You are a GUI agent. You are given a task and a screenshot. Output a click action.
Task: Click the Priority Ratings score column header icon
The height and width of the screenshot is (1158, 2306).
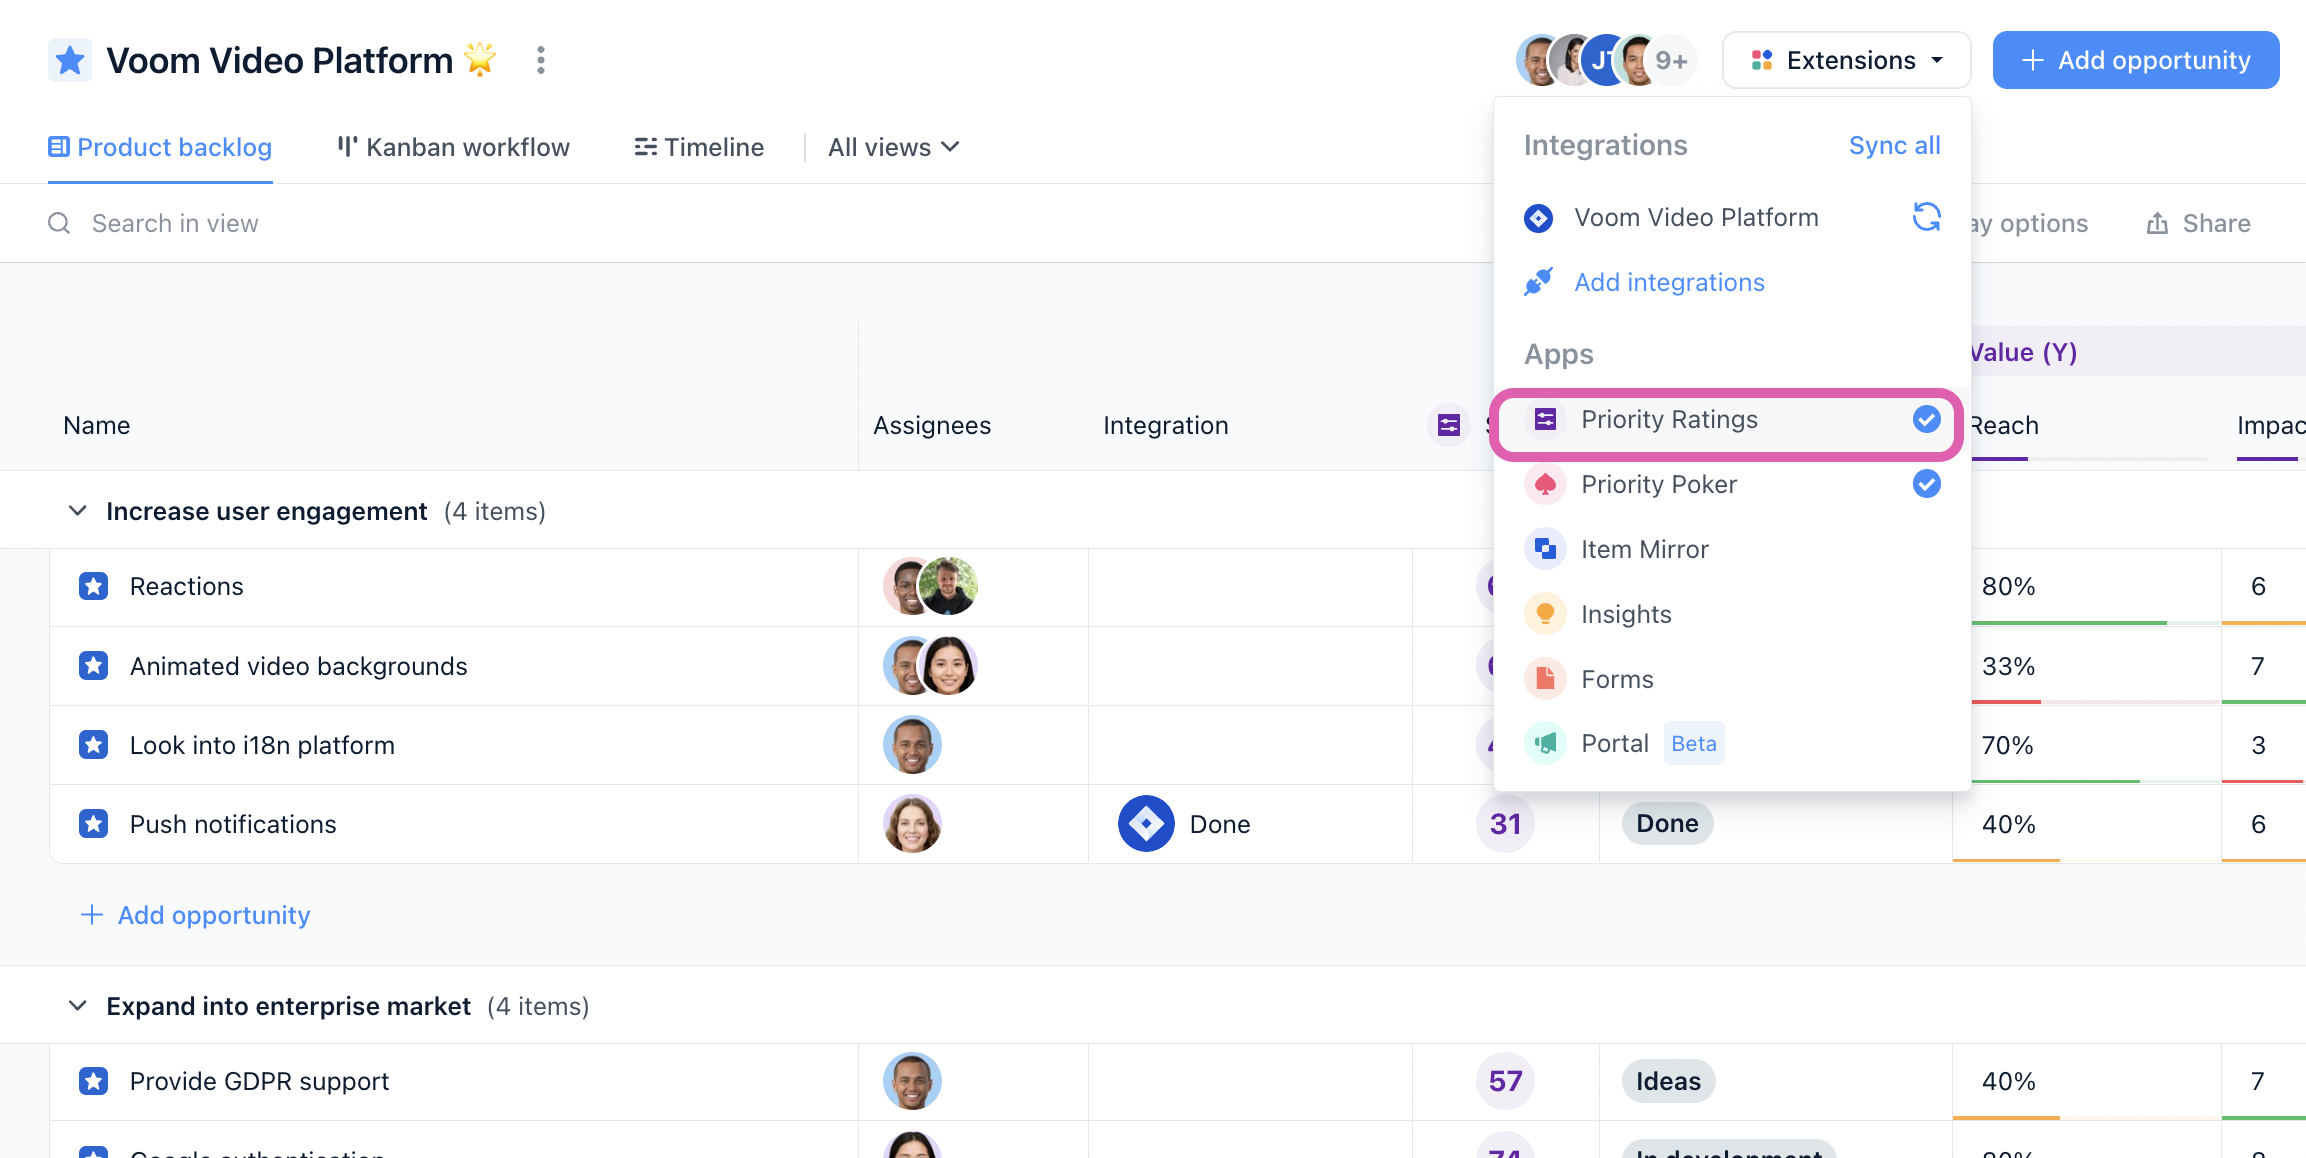pyautogui.click(x=1449, y=426)
